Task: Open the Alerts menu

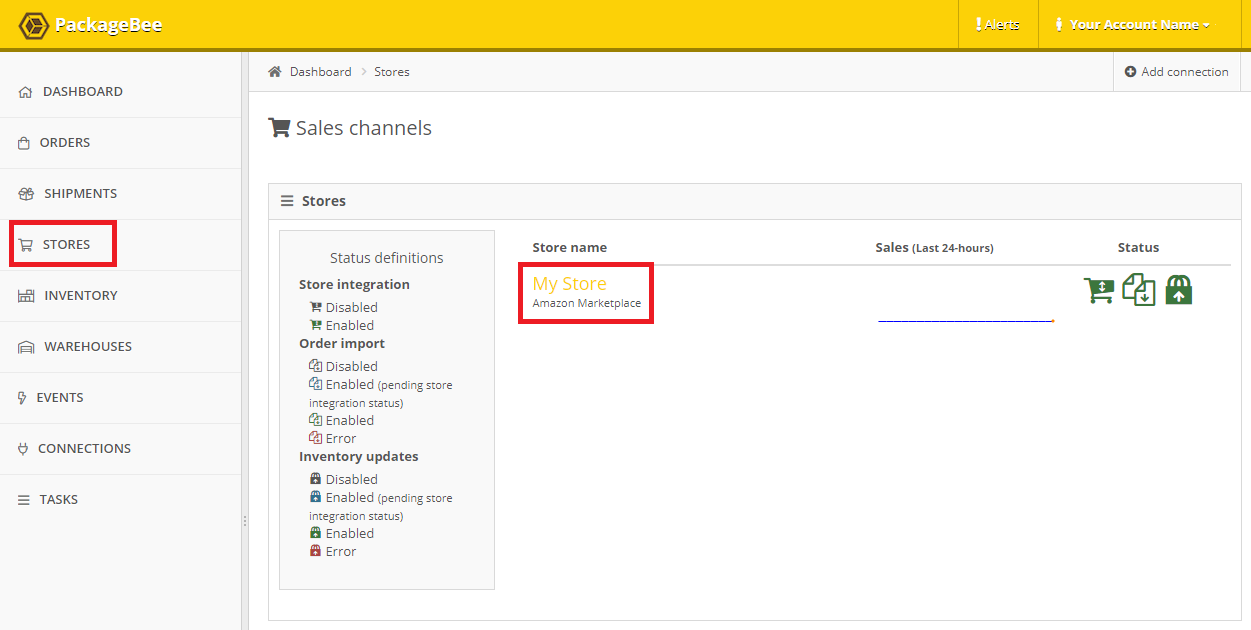Action: click(998, 25)
